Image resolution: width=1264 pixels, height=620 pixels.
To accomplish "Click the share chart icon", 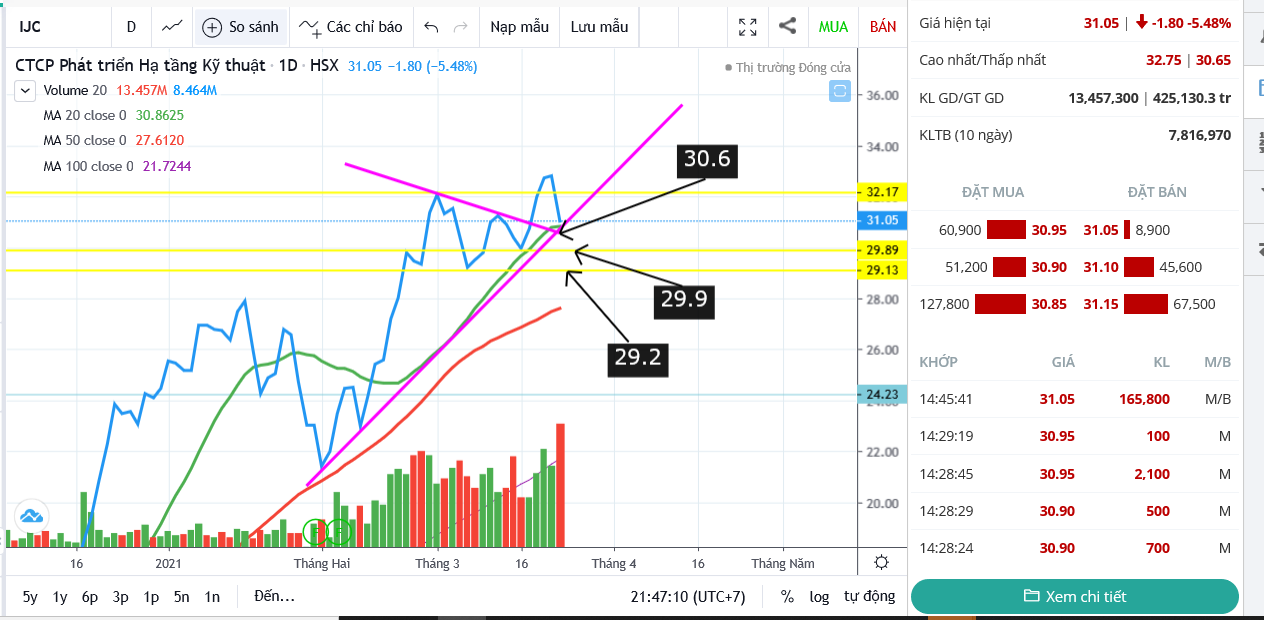I will 787,27.
